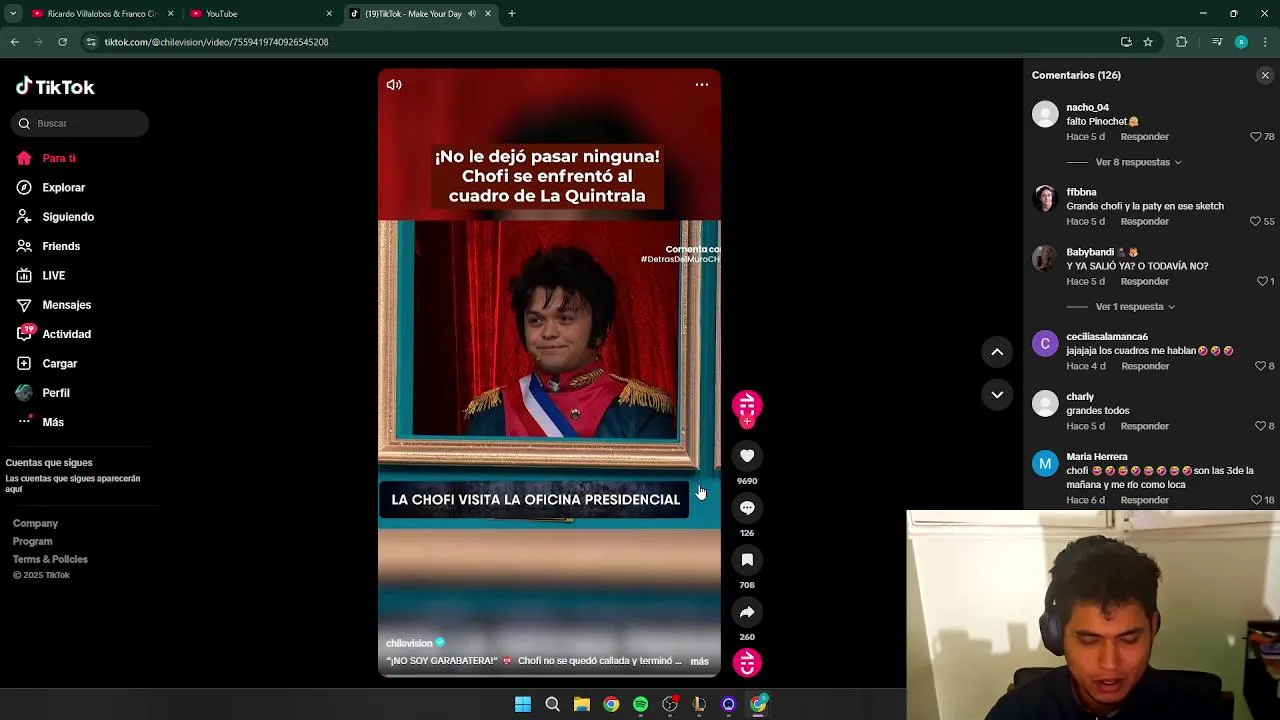1280x720 pixels.
Task: Click the TikTok logo
Action: 55,87
